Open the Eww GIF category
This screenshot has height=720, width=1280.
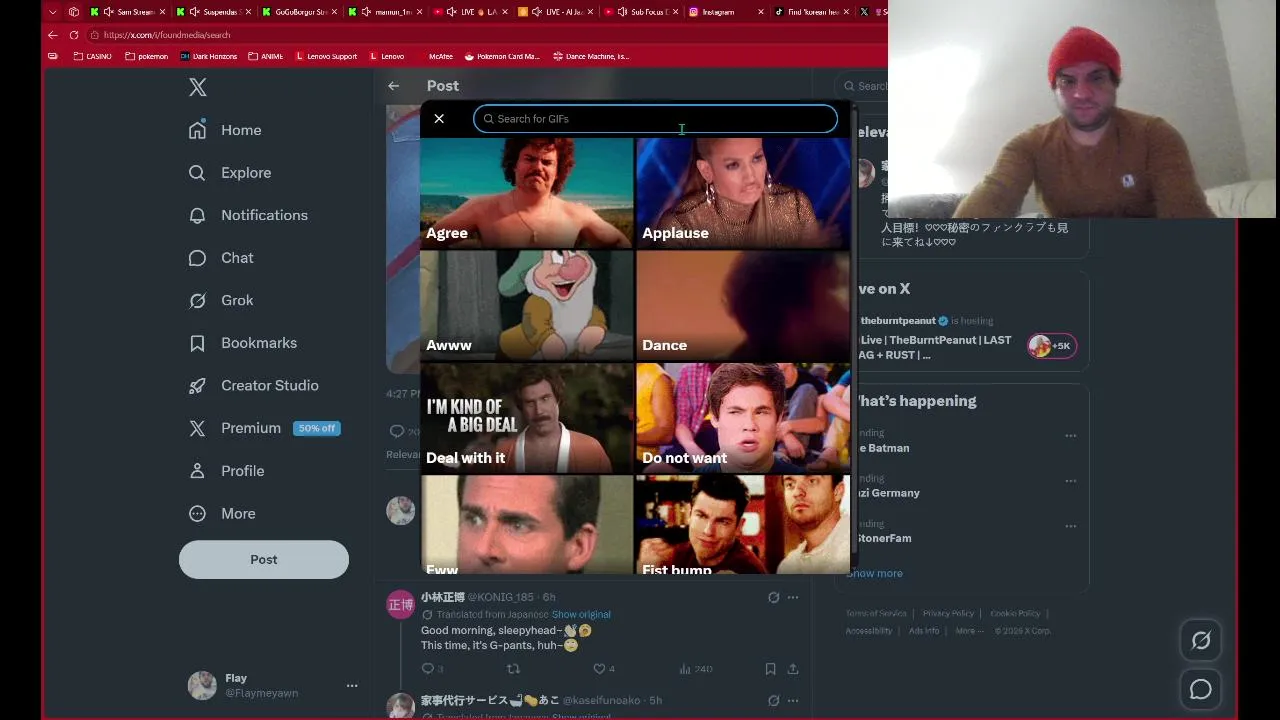[527, 524]
